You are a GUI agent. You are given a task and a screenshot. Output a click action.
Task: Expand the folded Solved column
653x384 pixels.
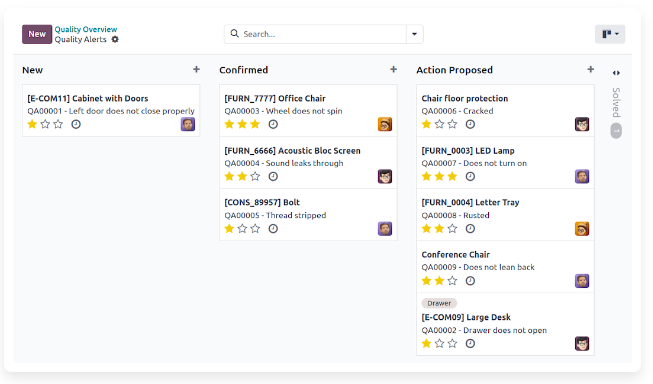point(616,73)
